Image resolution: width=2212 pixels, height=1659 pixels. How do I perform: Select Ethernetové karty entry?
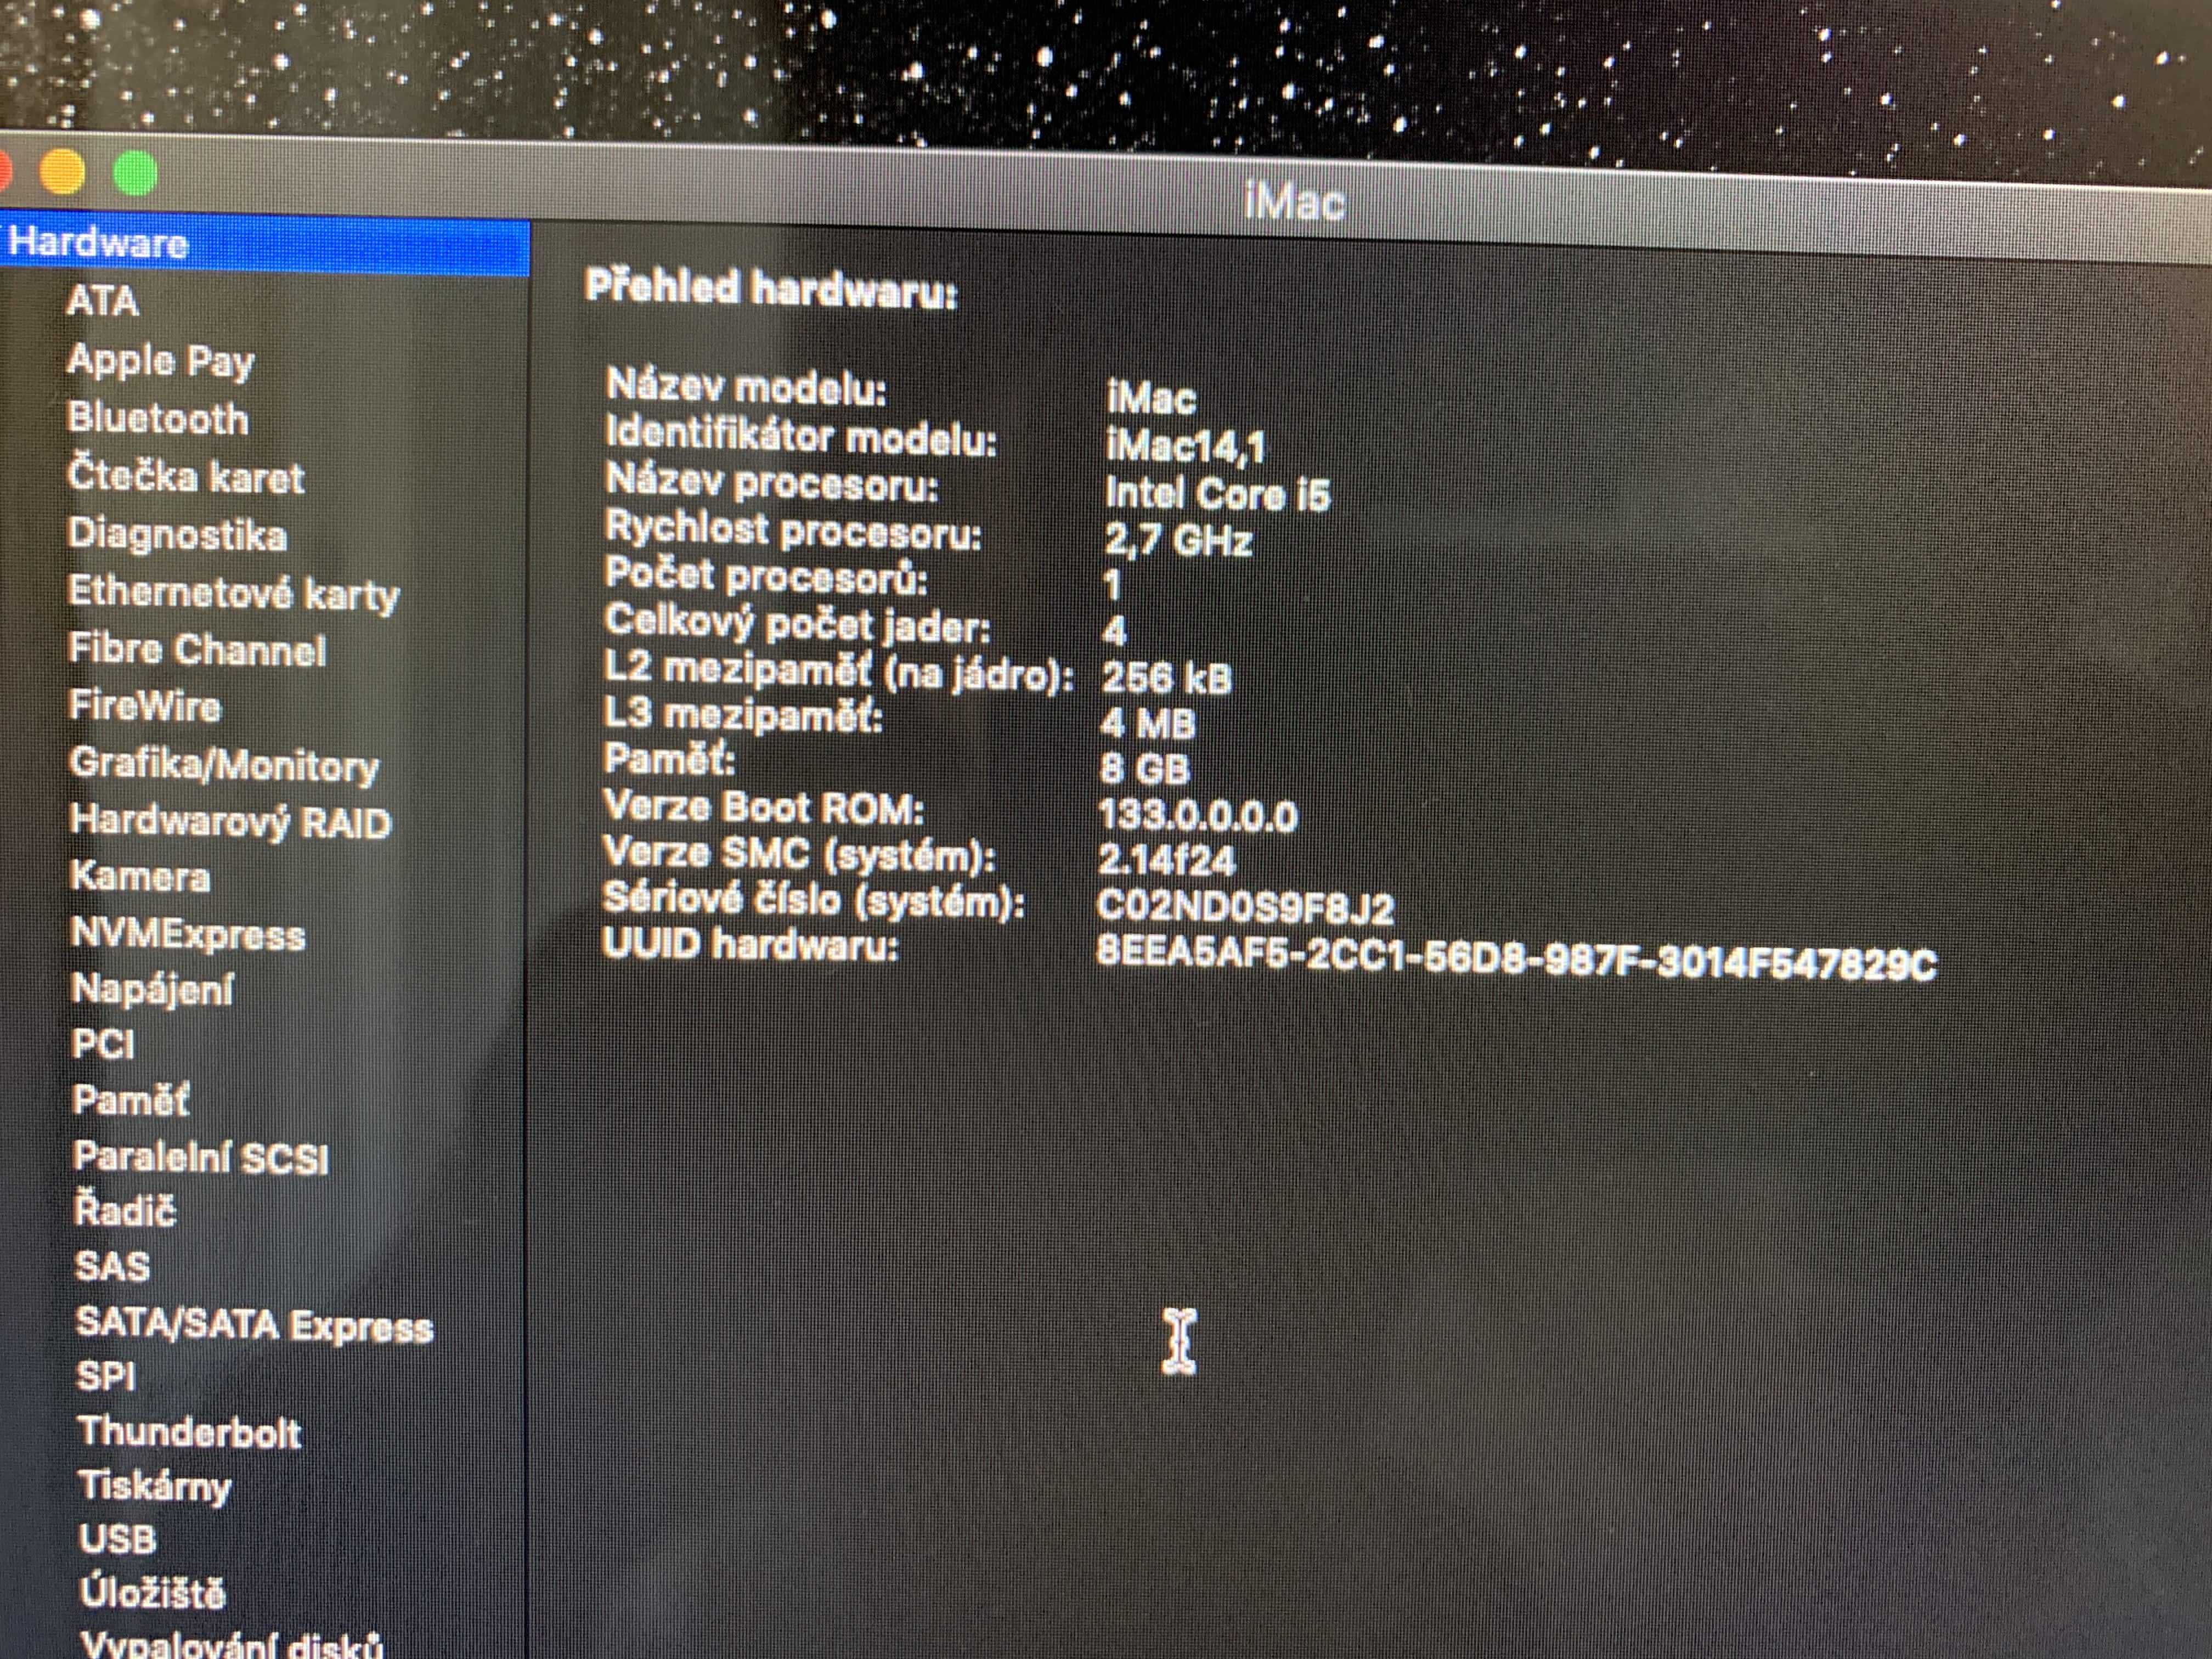233,593
